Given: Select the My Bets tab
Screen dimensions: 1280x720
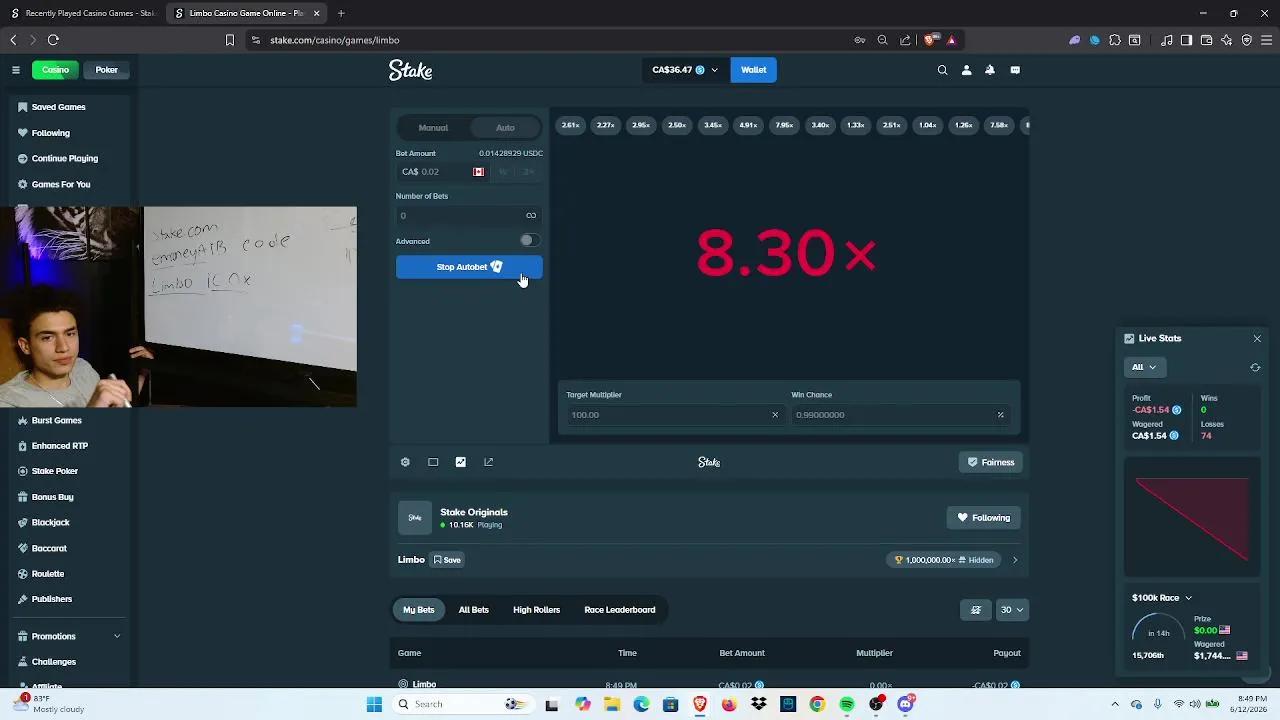Looking at the screenshot, I should coord(419,610).
